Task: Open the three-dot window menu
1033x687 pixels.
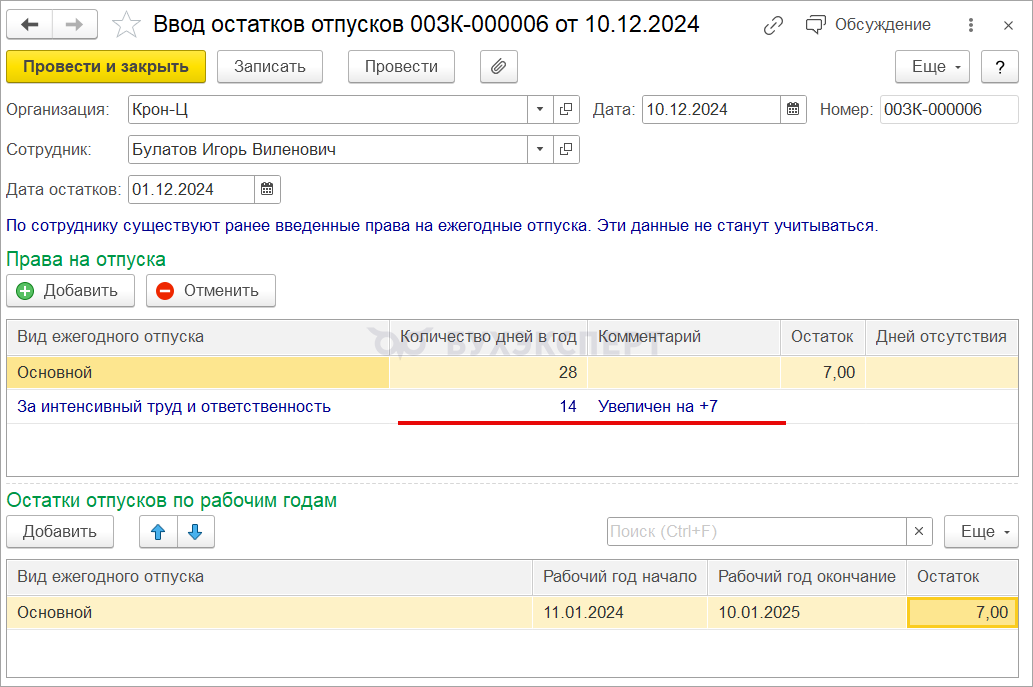Action: click(970, 25)
